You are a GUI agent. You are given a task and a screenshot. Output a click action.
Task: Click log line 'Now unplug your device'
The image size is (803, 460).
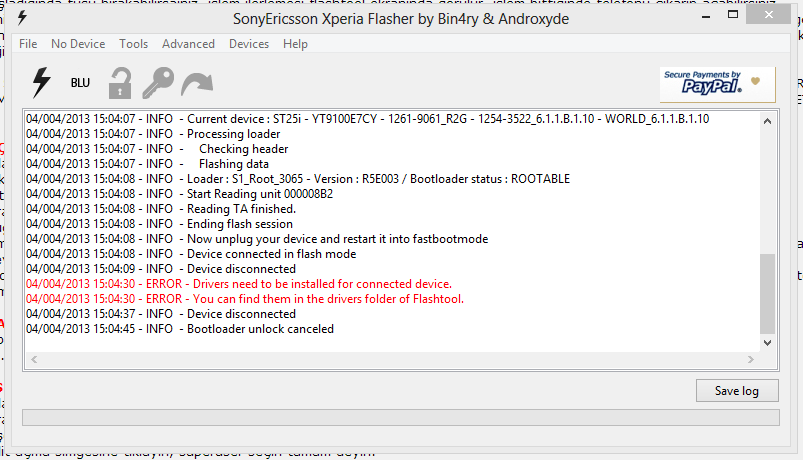pyautogui.click(x=257, y=239)
